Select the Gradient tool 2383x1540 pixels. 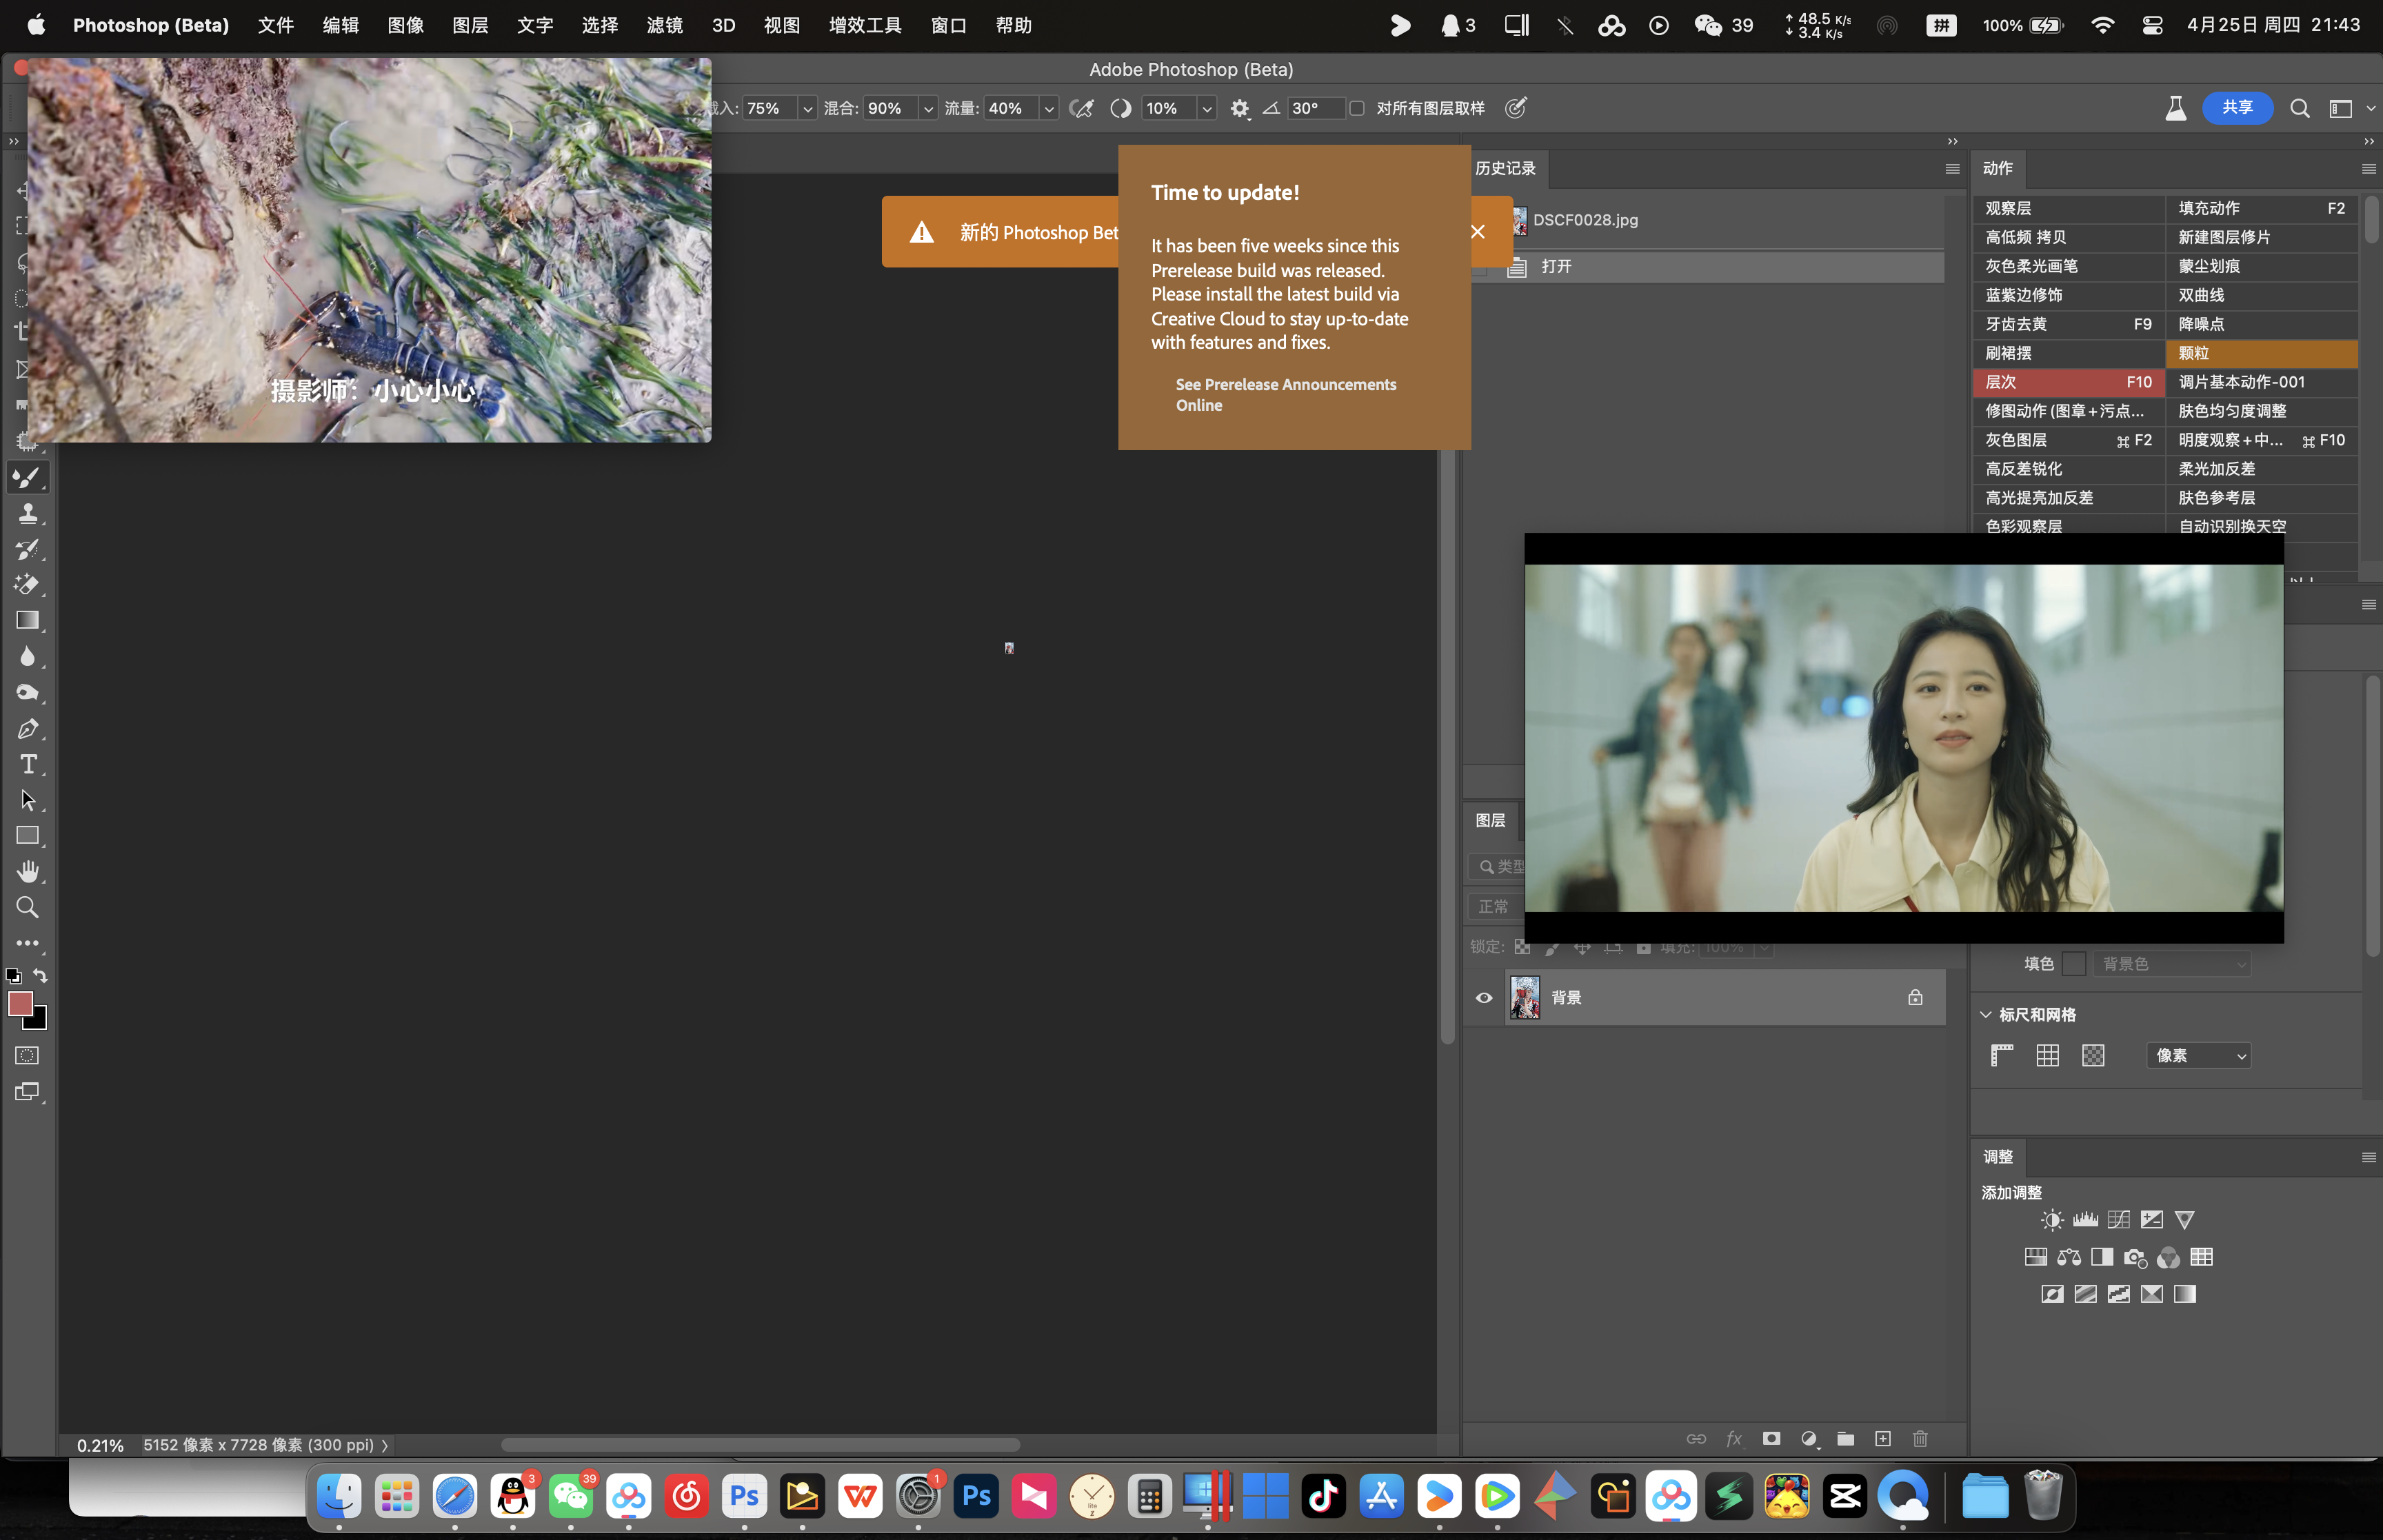tap(27, 621)
